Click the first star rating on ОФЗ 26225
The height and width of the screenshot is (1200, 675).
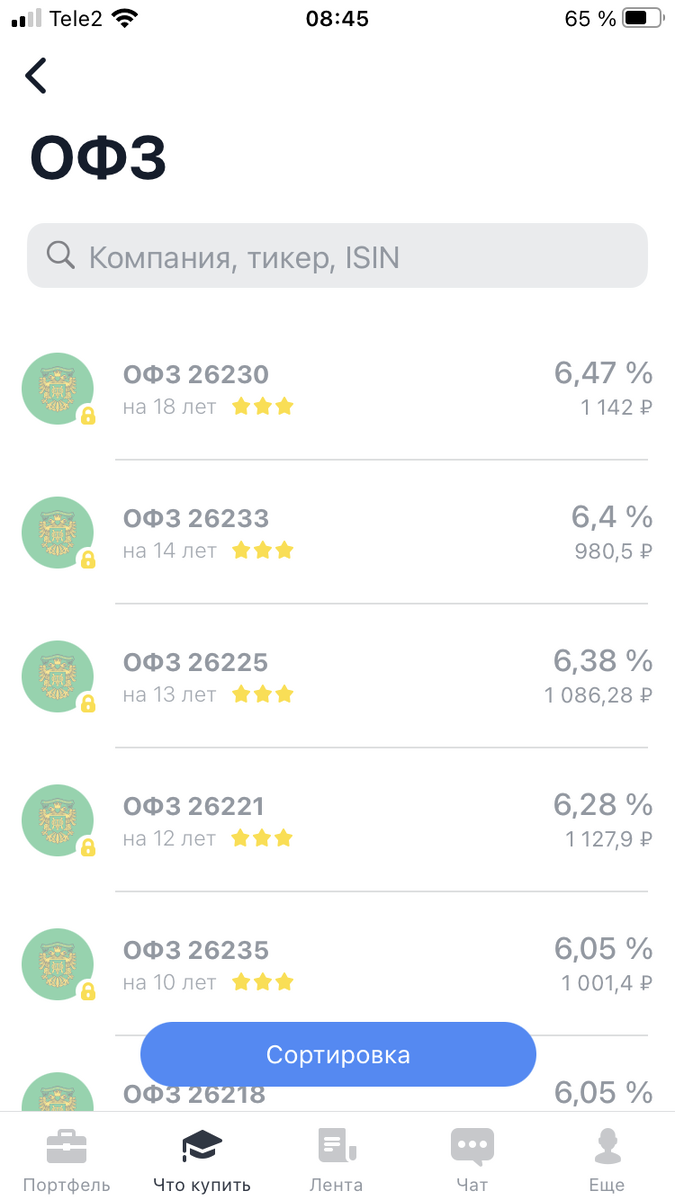point(239,693)
